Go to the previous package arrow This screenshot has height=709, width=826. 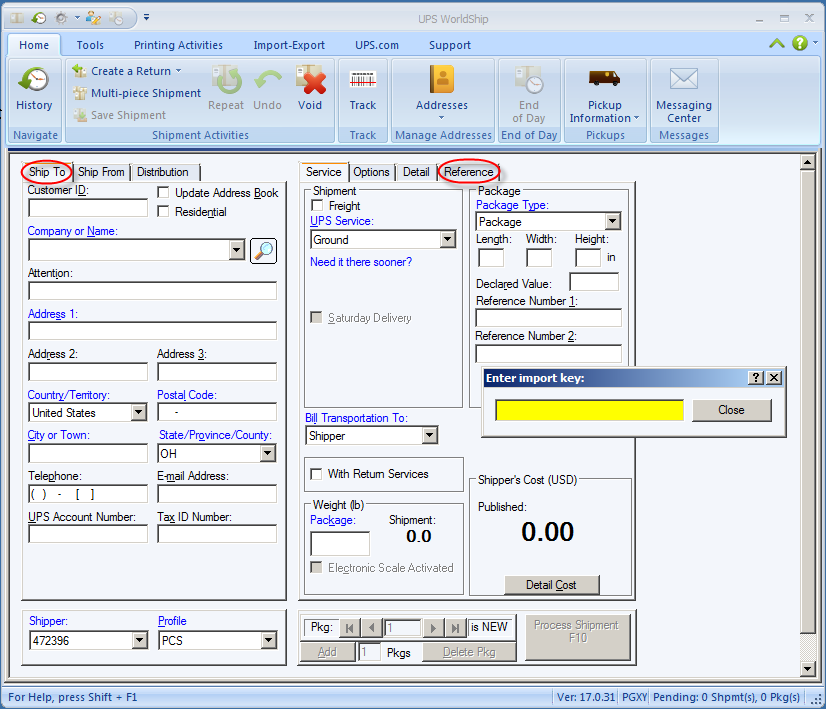[372, 628]
